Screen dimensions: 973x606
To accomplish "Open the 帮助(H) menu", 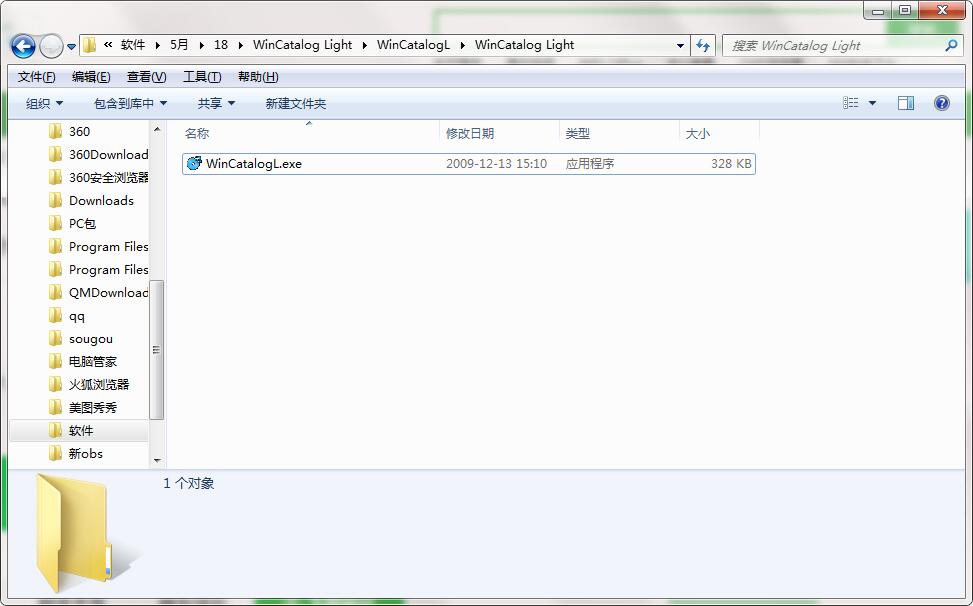I will [x=258, y=77].
